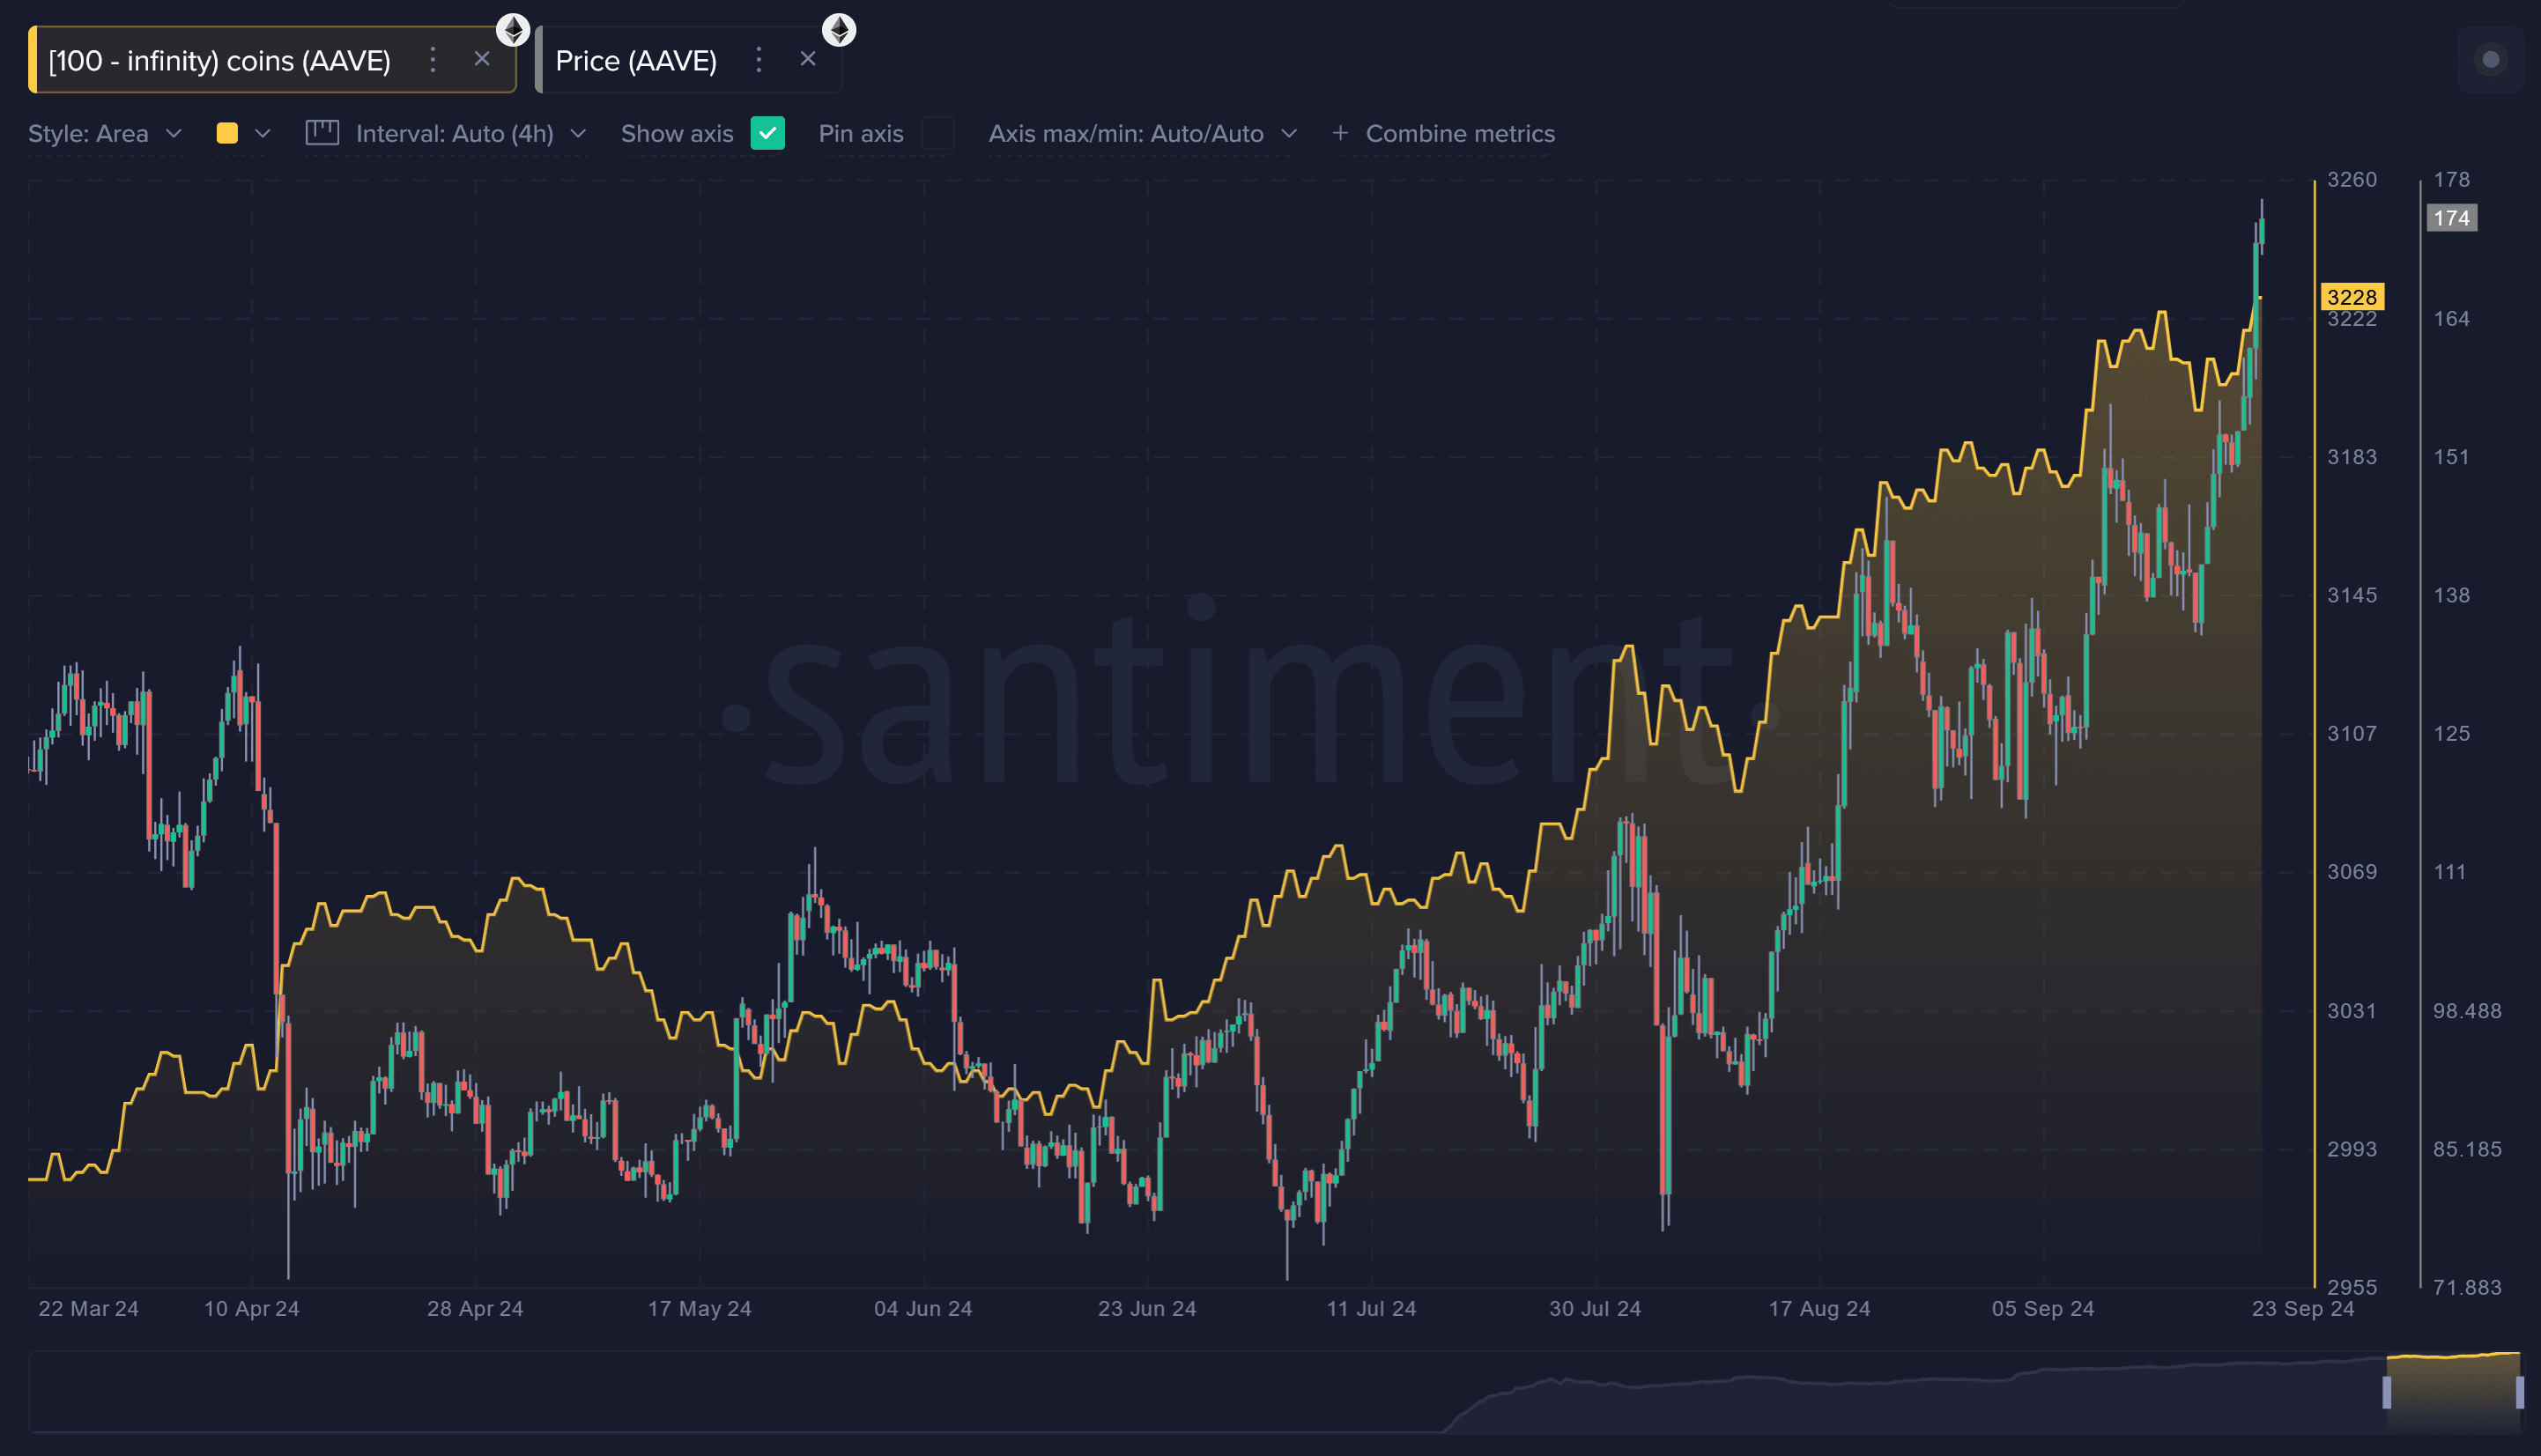
Task: Click the 30 Jul 24 date label
Action: (x=1595, y=1308)
